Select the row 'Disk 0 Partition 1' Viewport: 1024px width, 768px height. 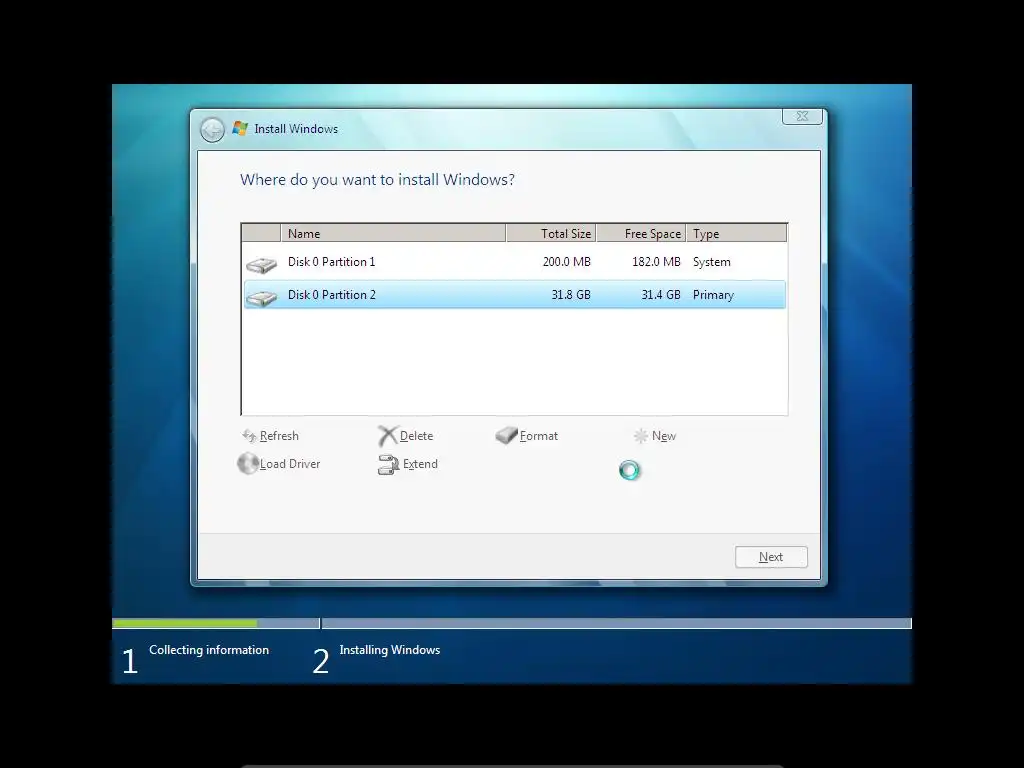[515, 262]
